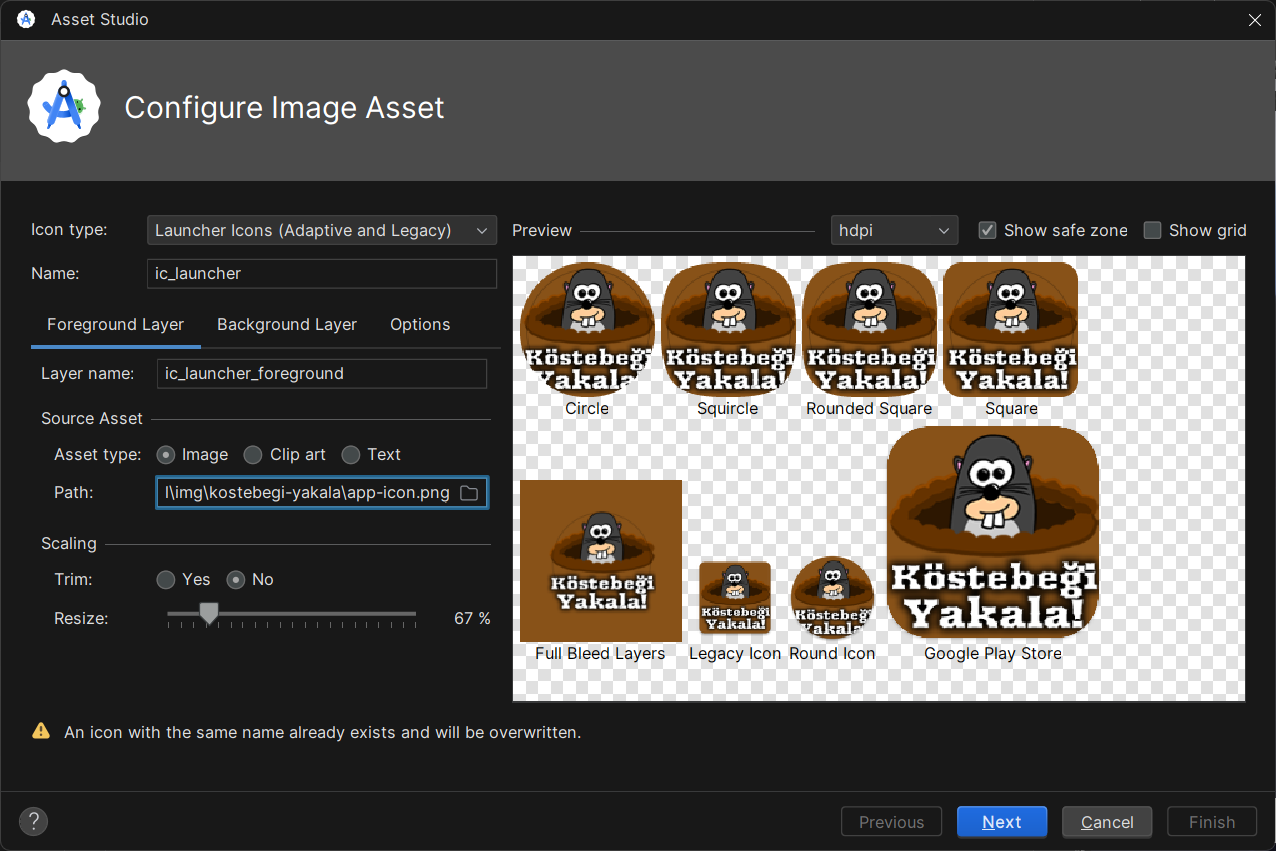Click the Preview label
This screenshot has width=1276, height=851.
(542, 230)
